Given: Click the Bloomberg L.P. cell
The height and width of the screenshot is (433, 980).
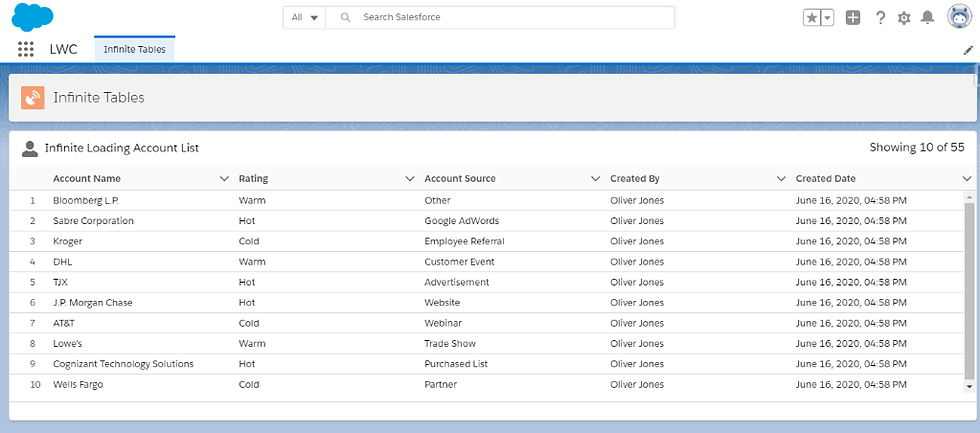Looking at the screenshot, I should [x=86, y=201].
